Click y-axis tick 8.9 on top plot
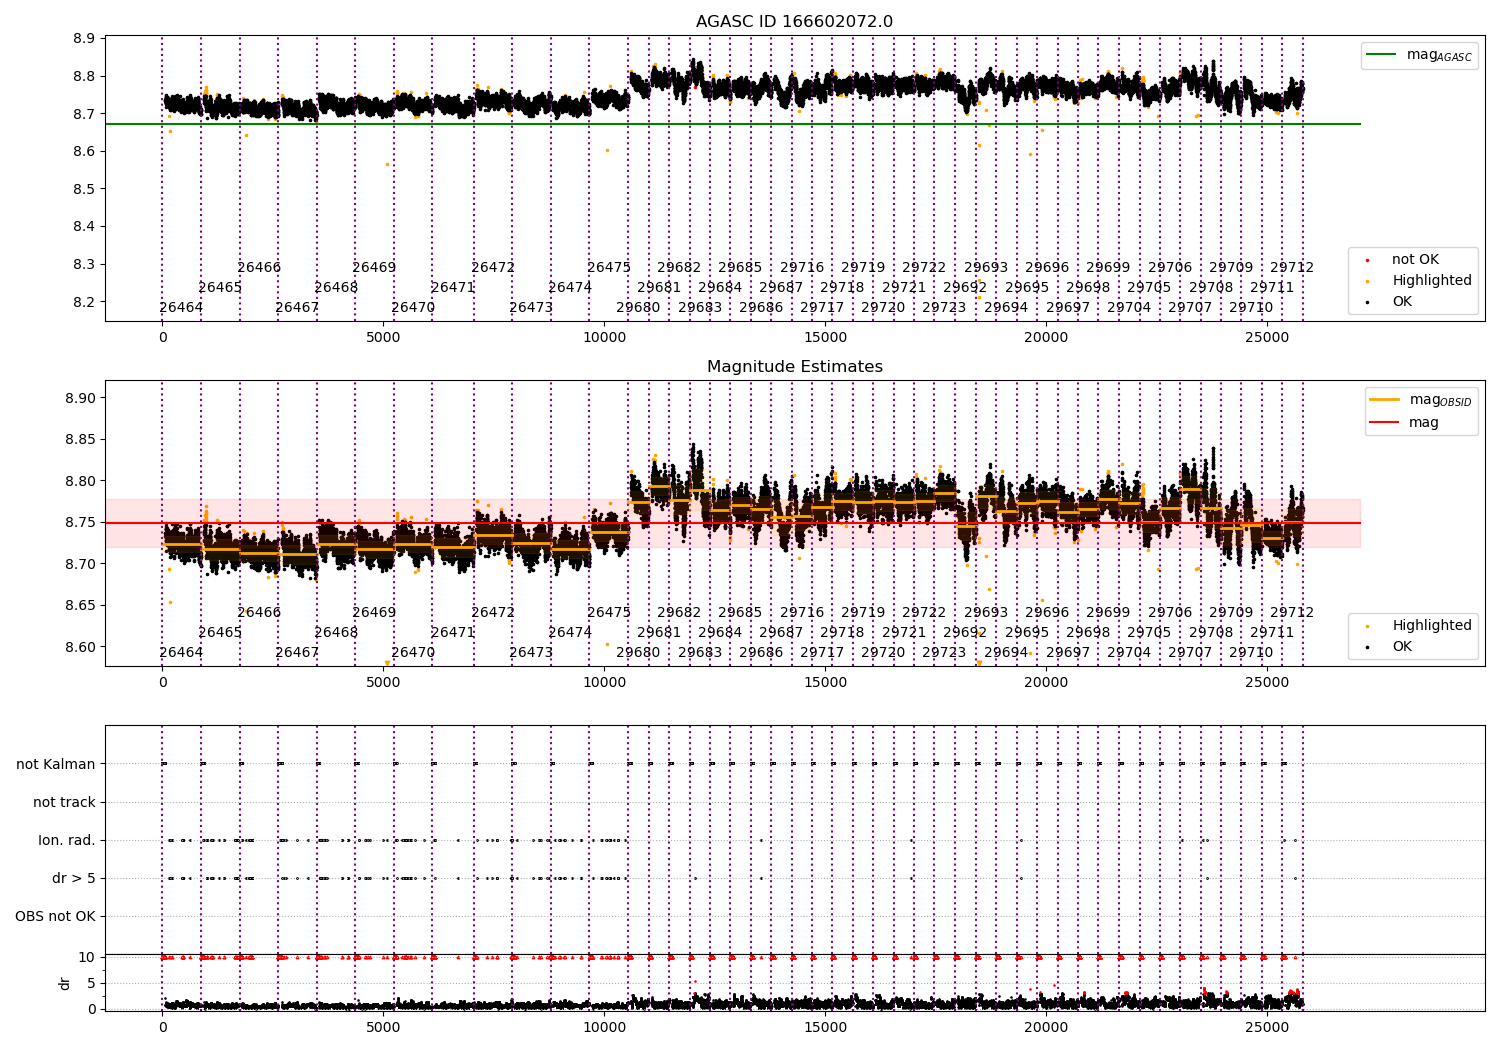The height and width of the screenshot is (1050, 1500). pyautogui.click(x=84, y=39)
